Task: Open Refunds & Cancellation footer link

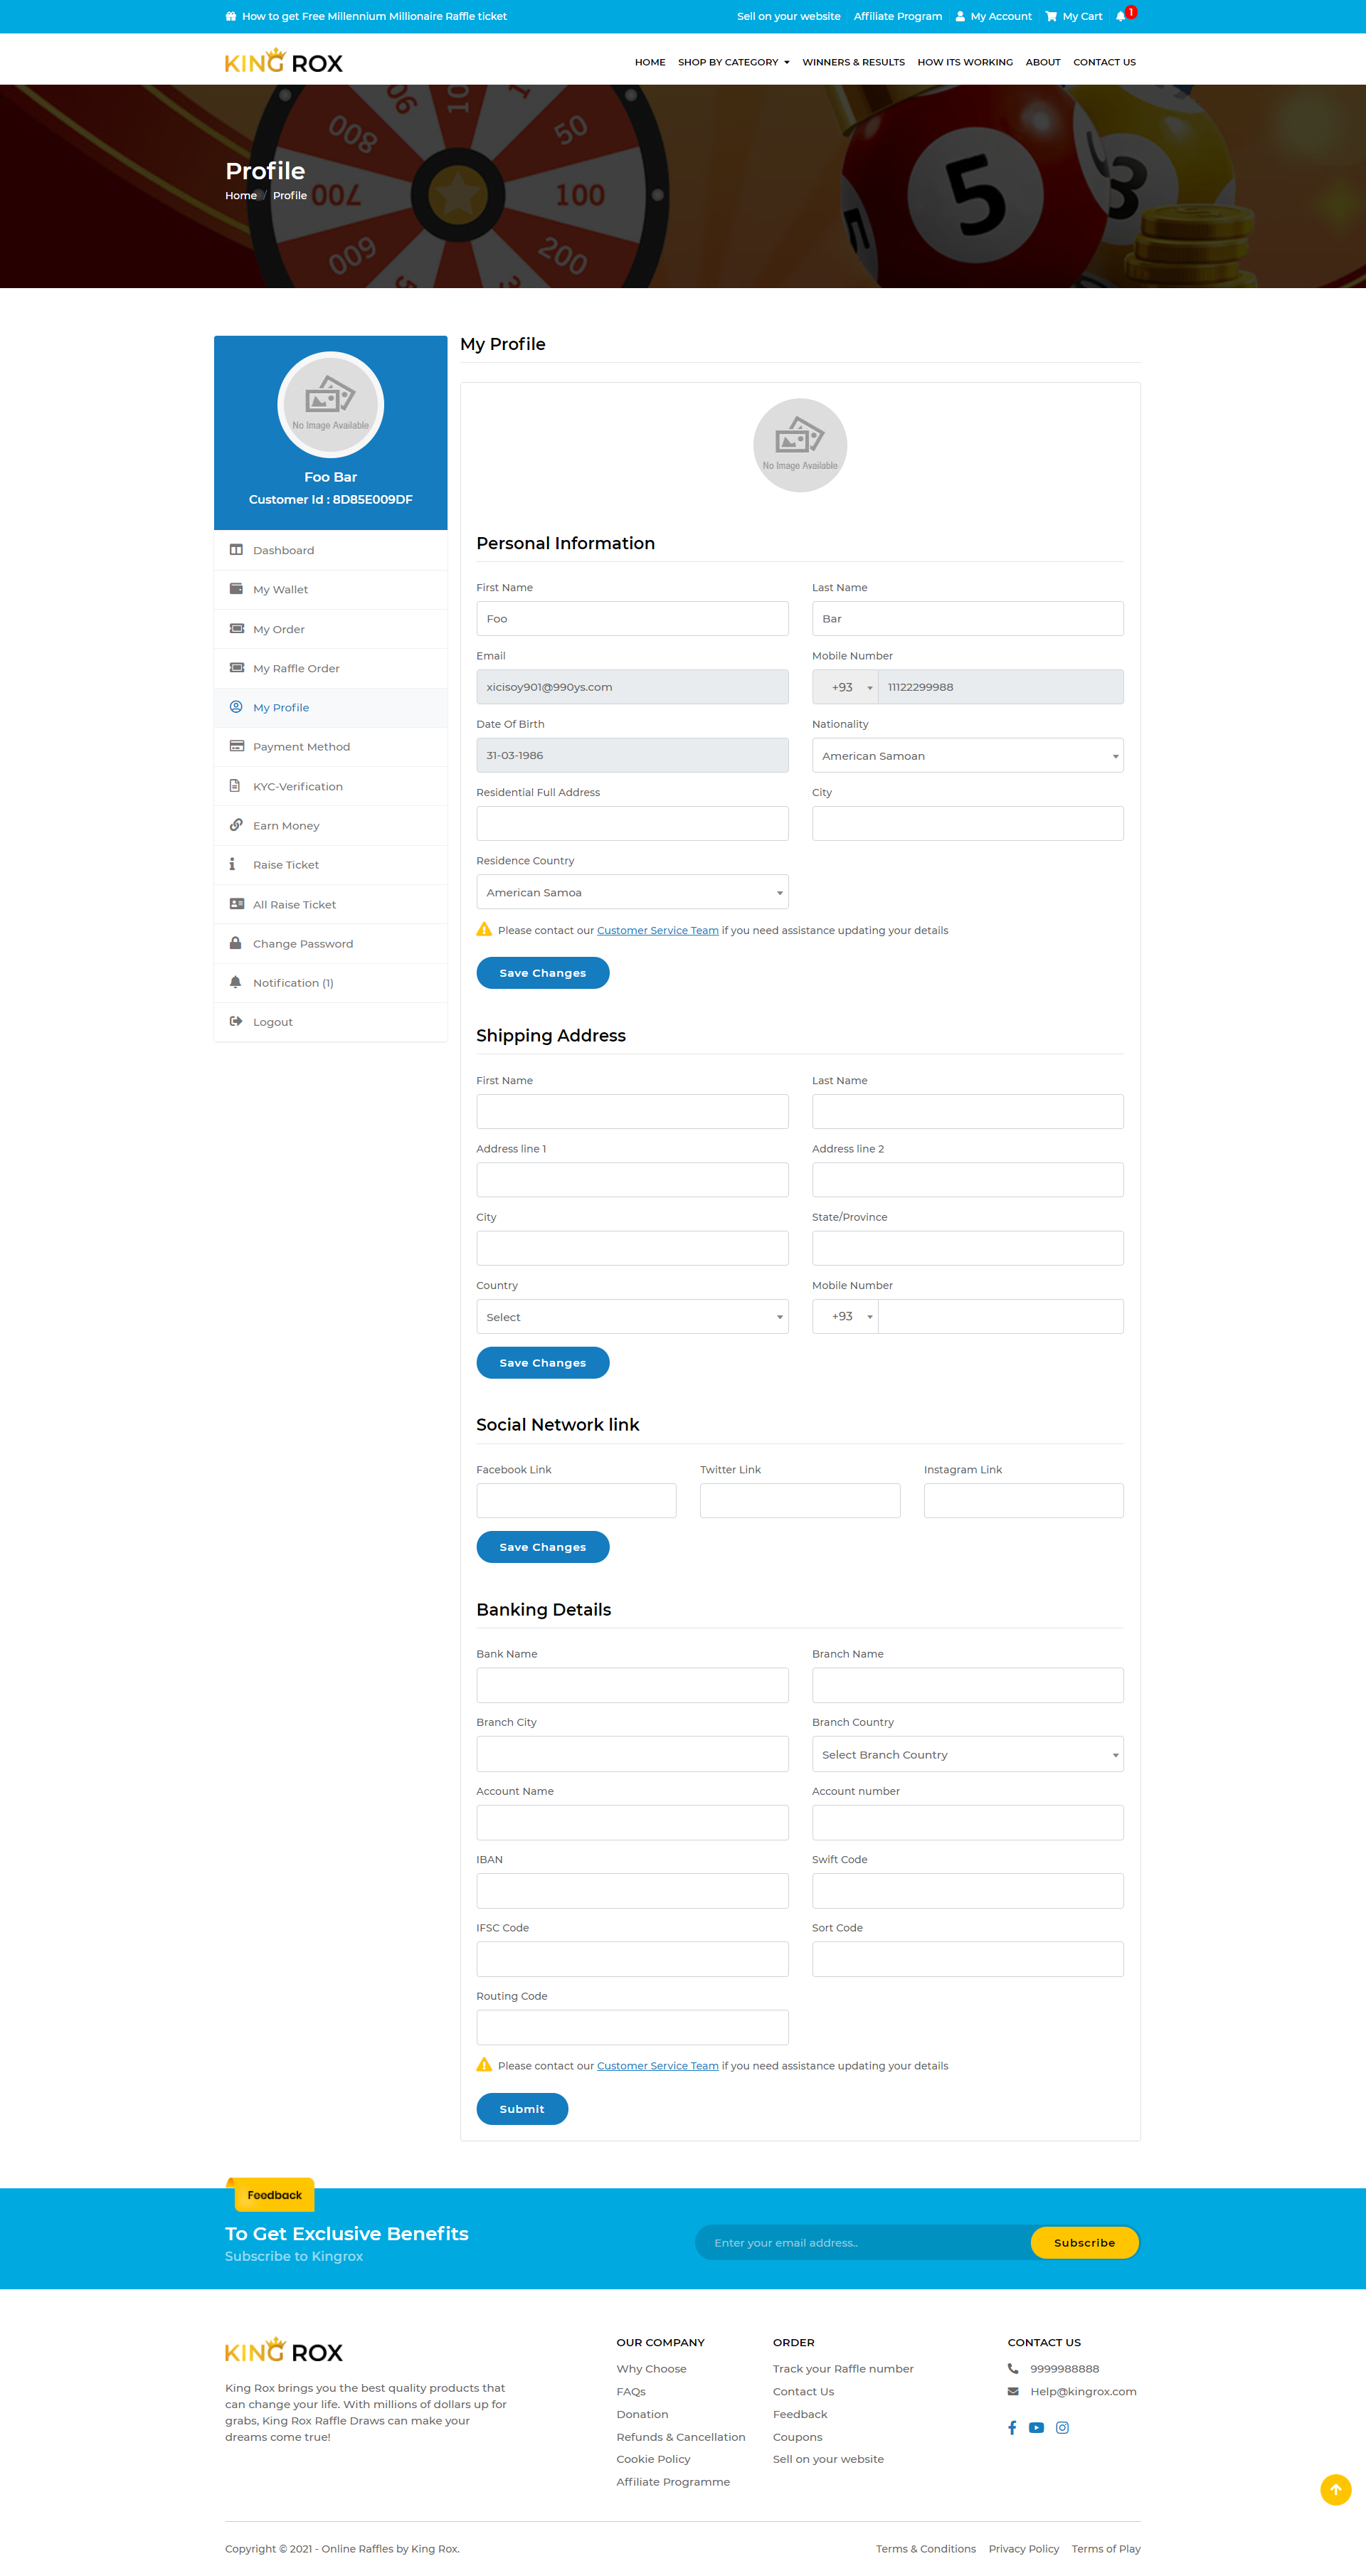Action: pos(681,2437)
